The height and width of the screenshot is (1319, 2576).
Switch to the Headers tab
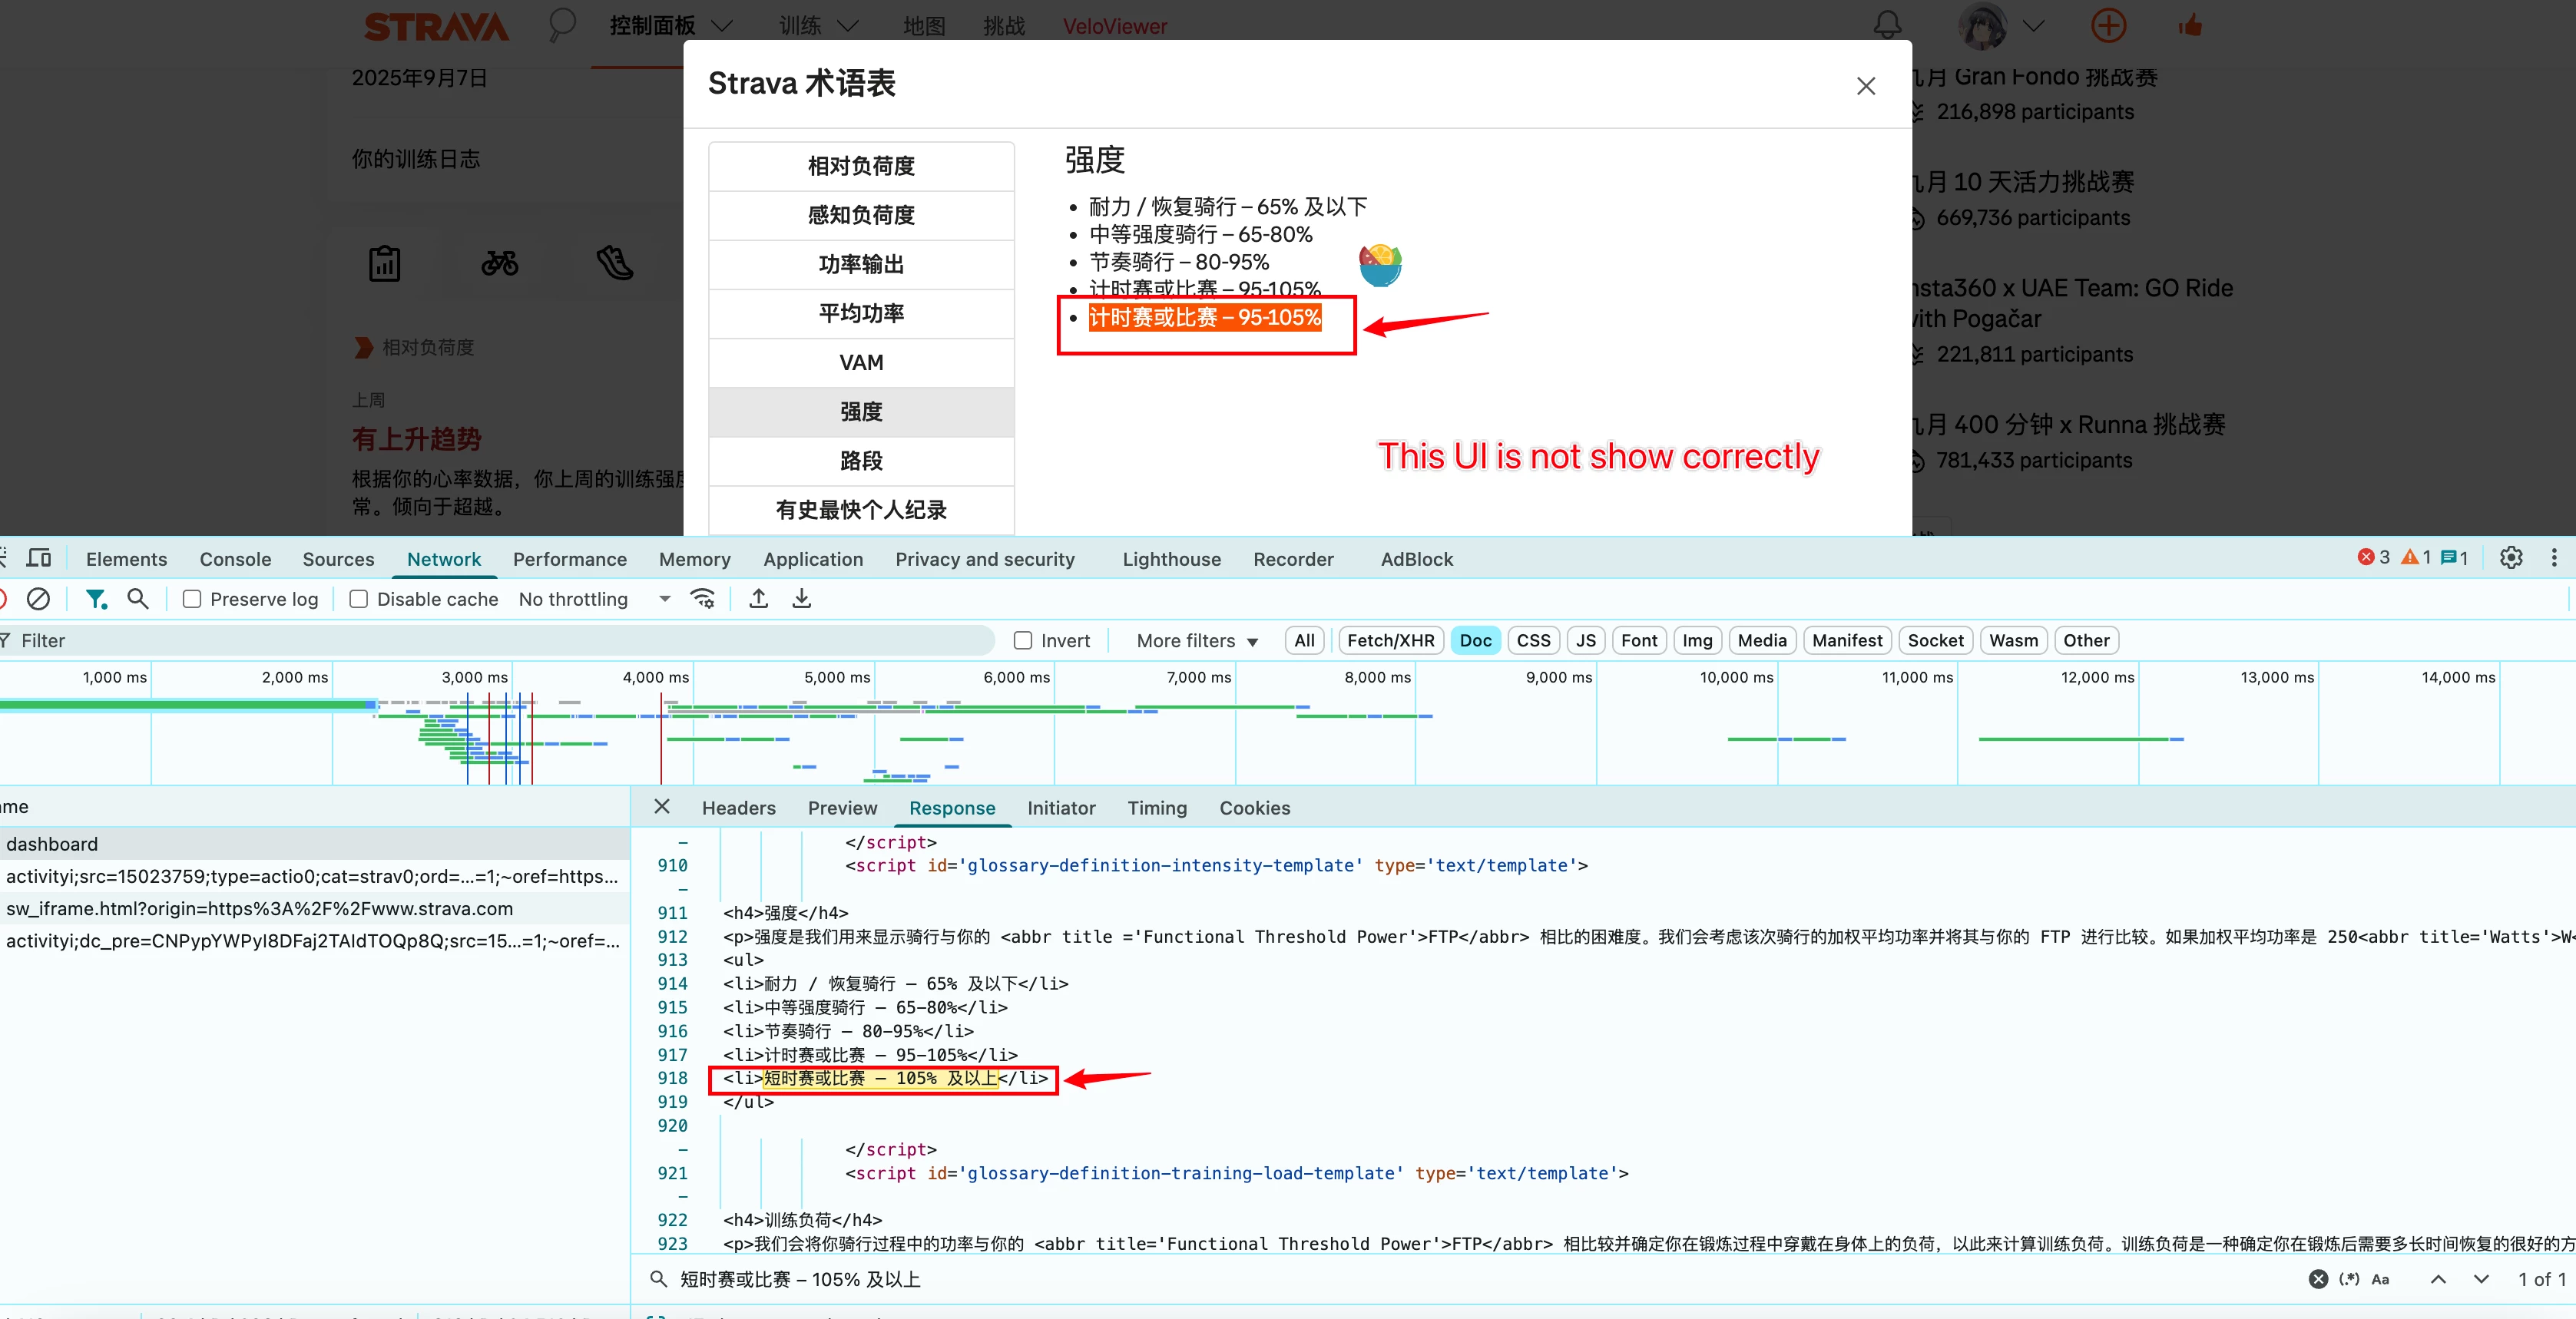[739, 808]
